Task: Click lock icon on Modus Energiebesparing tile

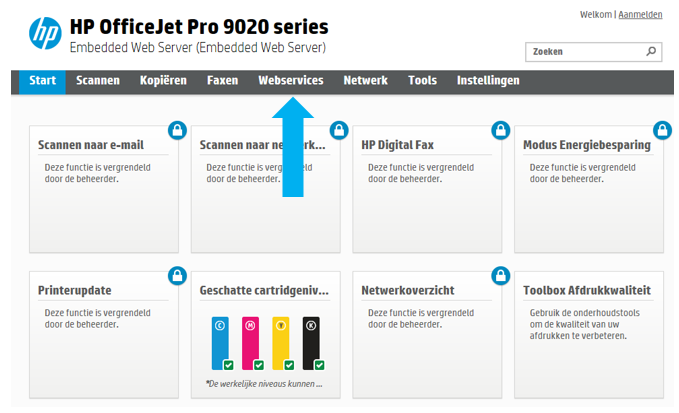Action: tap(662, 130)
